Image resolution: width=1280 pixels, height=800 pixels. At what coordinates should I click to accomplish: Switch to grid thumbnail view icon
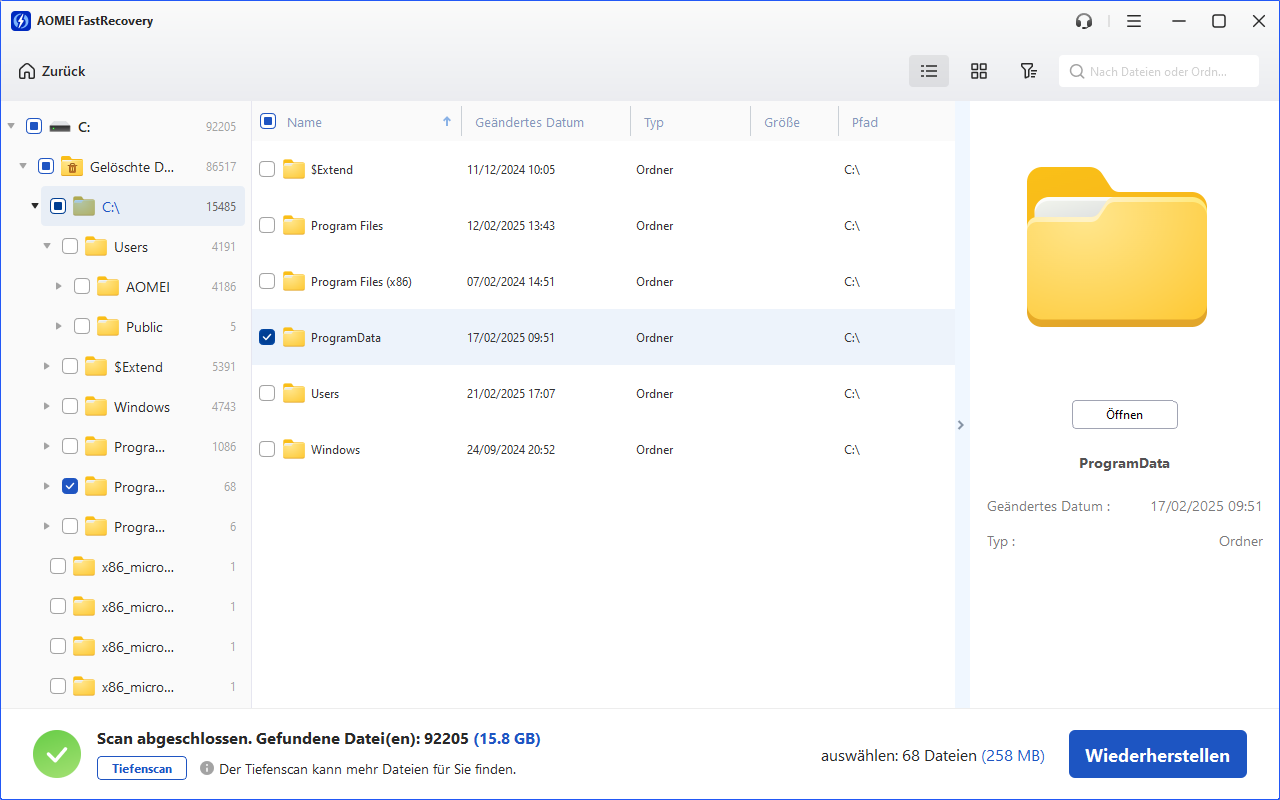tap(979, 71)
